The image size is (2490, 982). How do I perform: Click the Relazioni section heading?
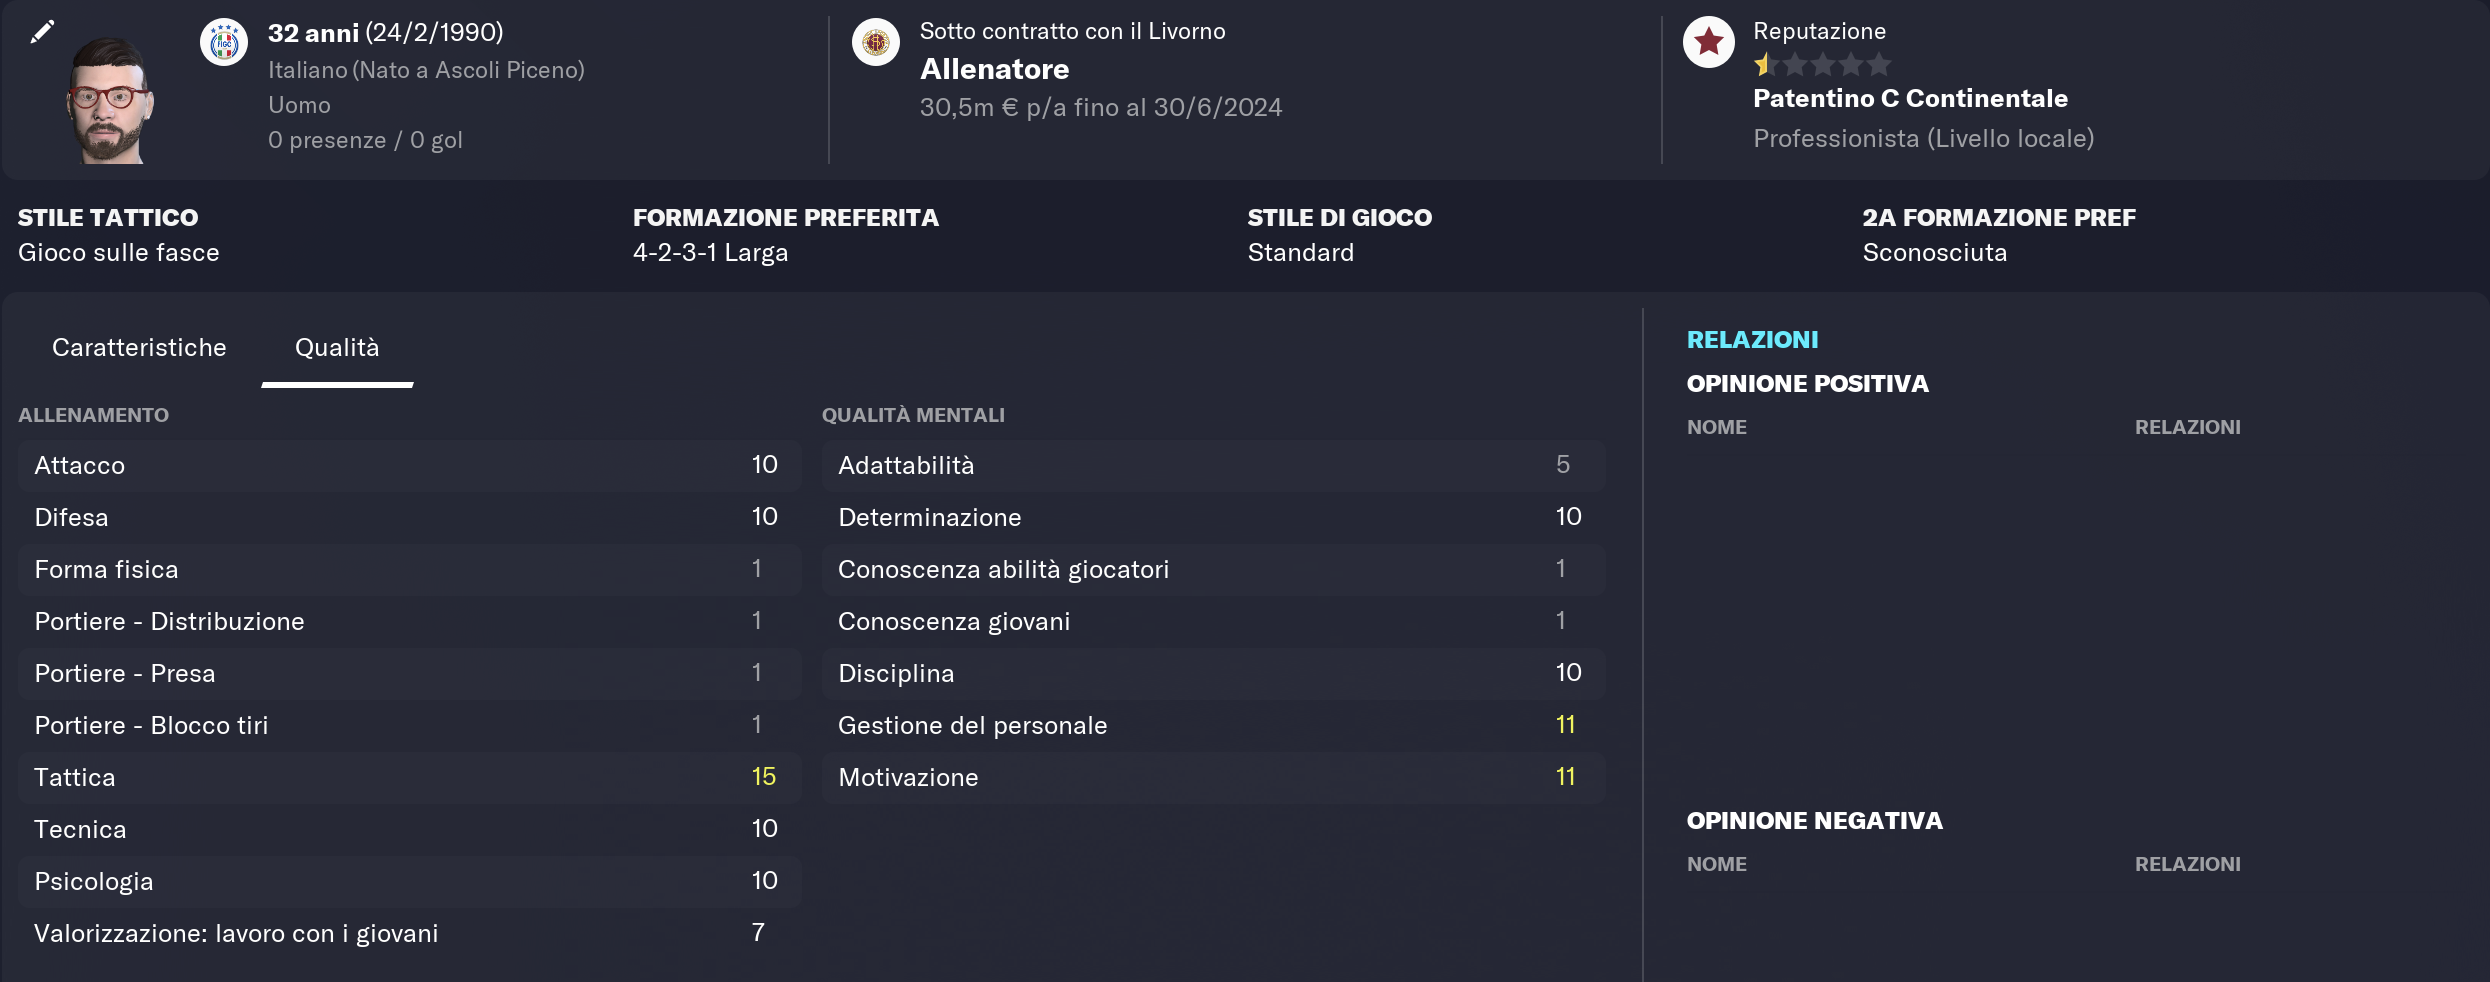tap(1753, 340)
